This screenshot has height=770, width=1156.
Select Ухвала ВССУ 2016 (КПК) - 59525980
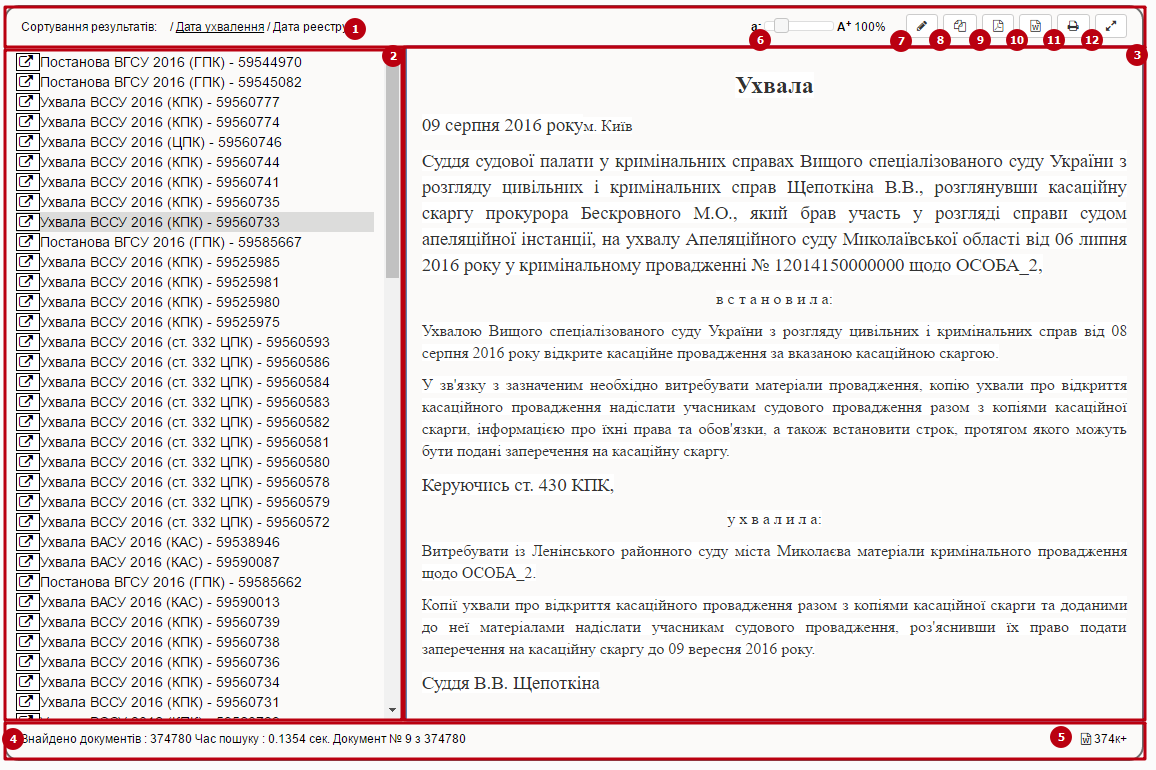160,302
